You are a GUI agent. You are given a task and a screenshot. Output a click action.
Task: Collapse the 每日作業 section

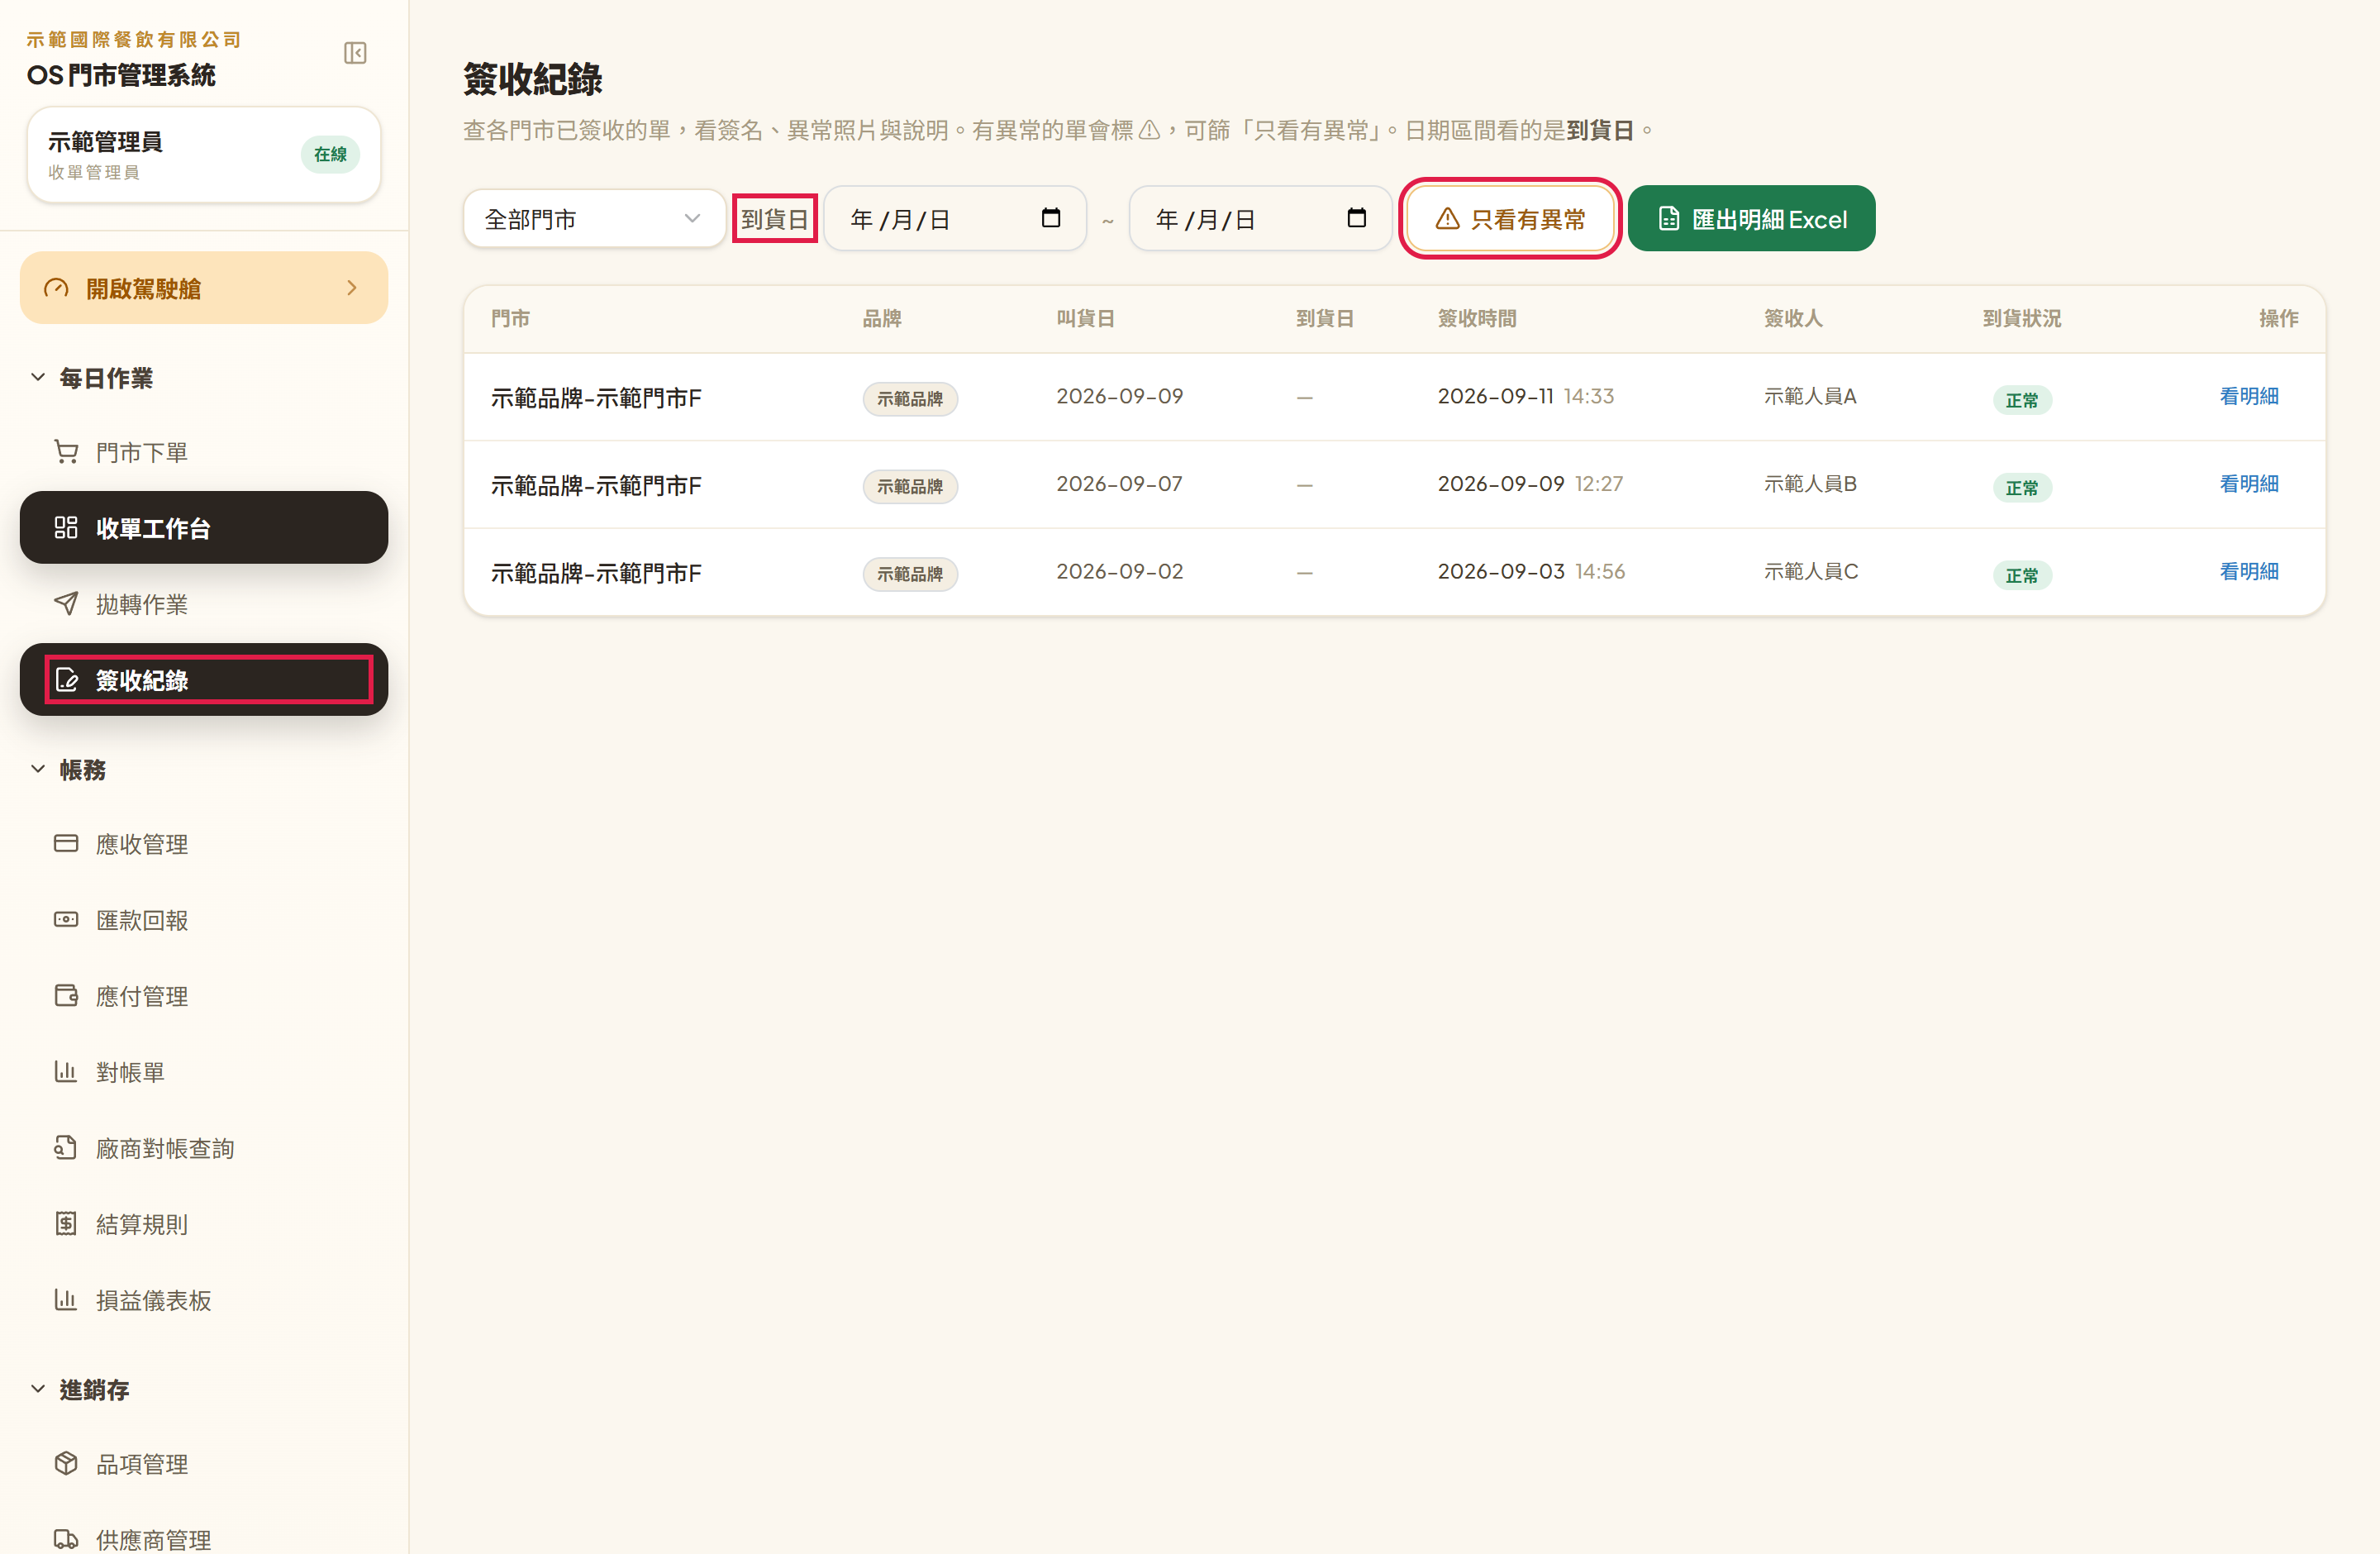[37, 377]
